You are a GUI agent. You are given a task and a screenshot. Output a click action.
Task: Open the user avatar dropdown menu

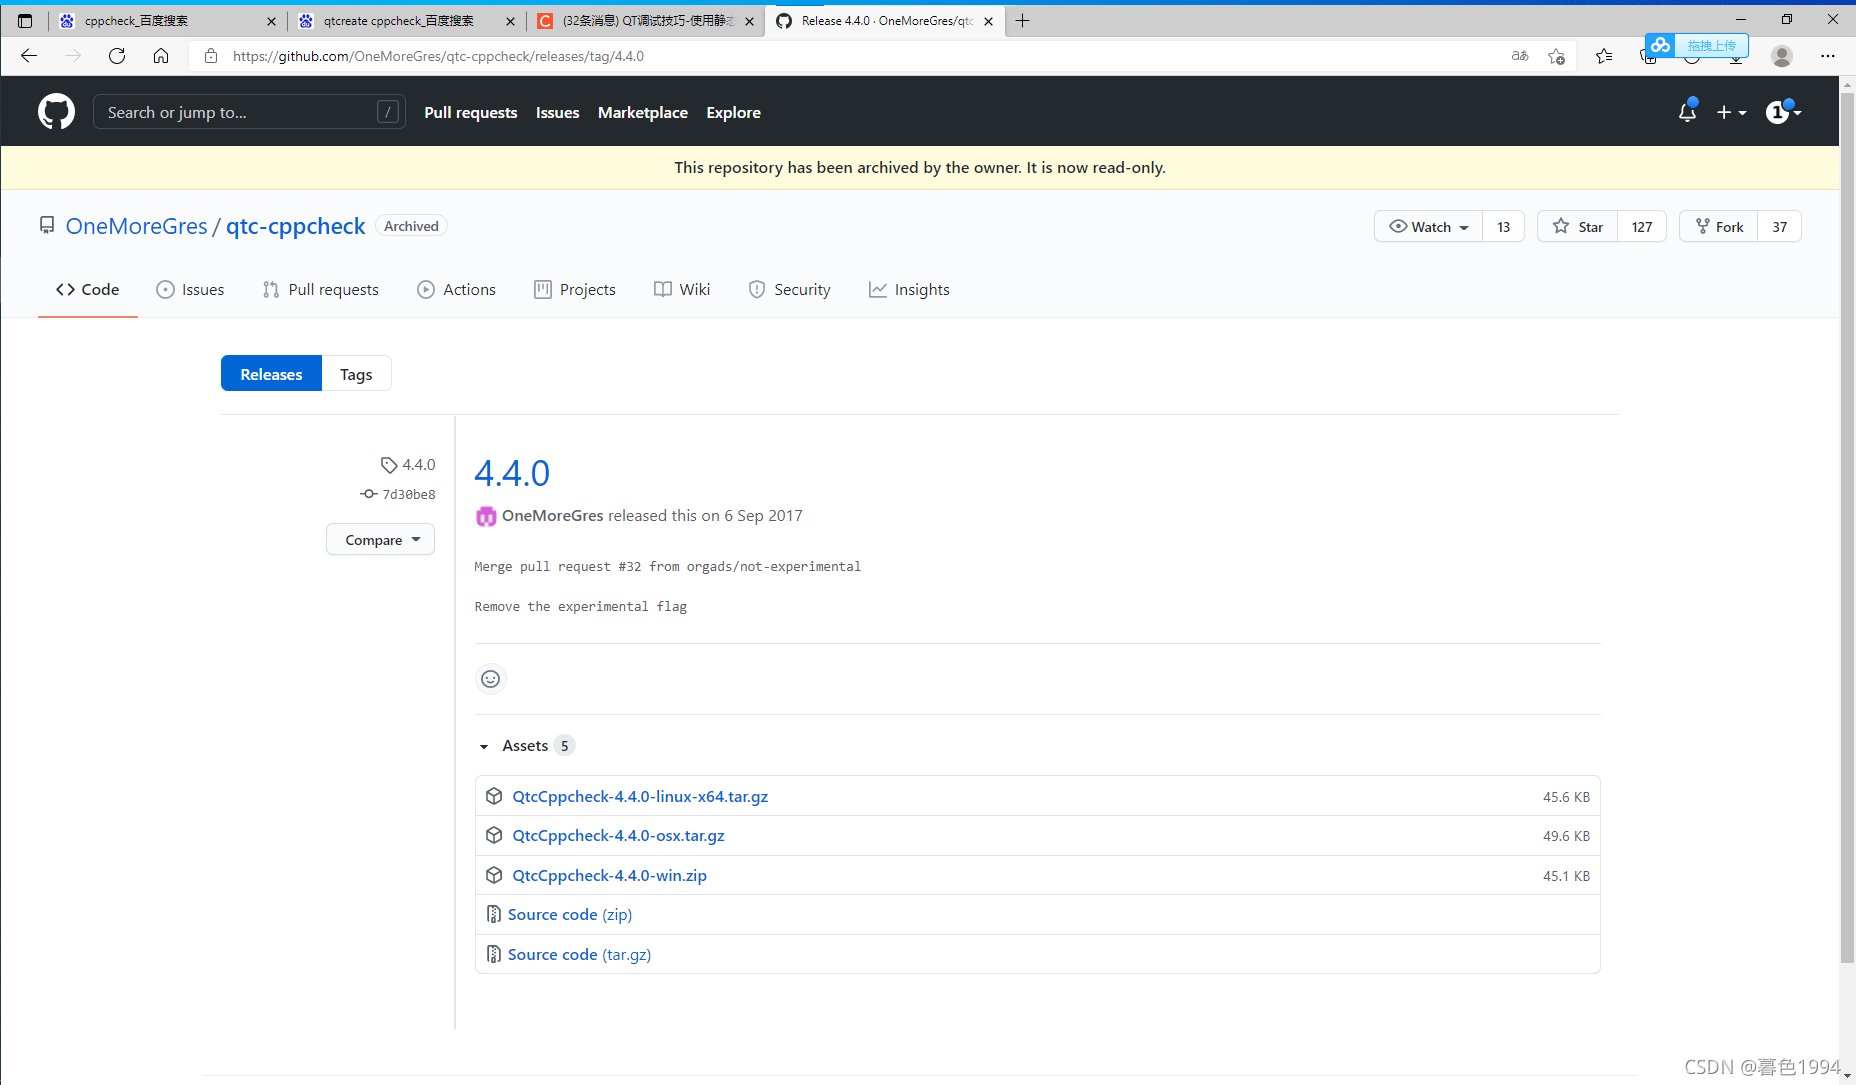click(x=1783, y=112)
